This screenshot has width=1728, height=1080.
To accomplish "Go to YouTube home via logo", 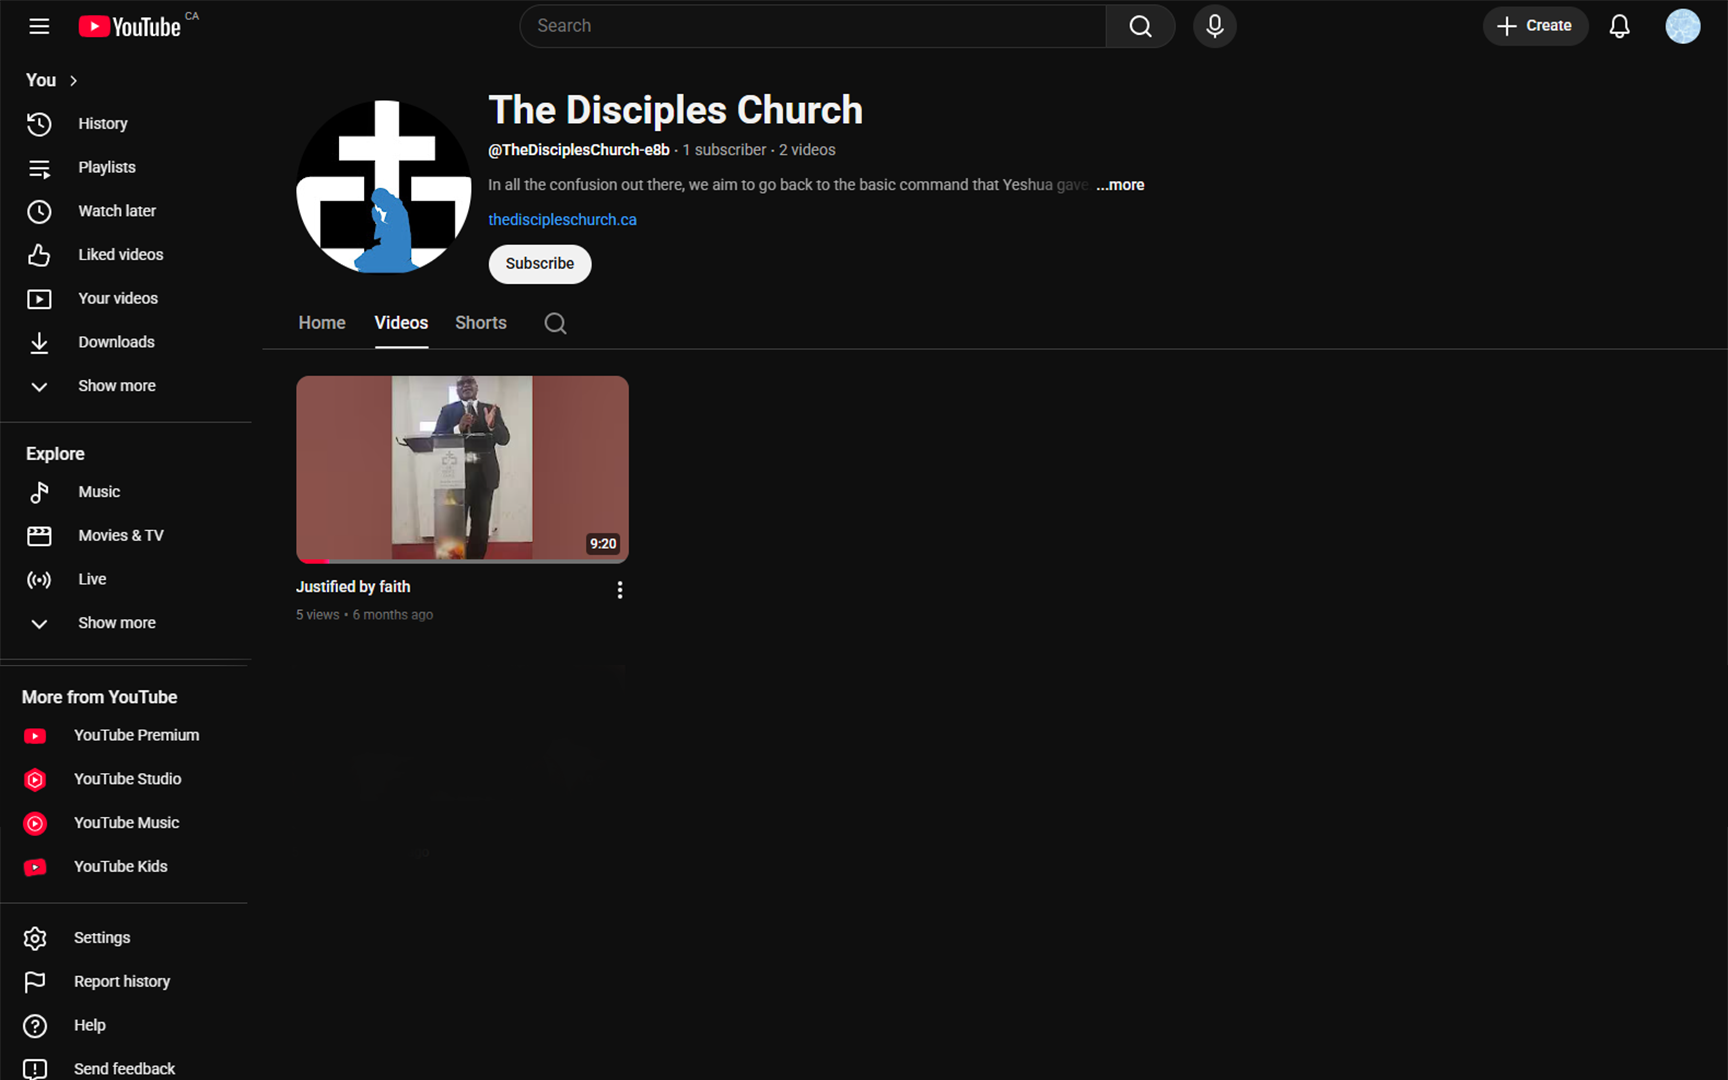I will point(130,26).
